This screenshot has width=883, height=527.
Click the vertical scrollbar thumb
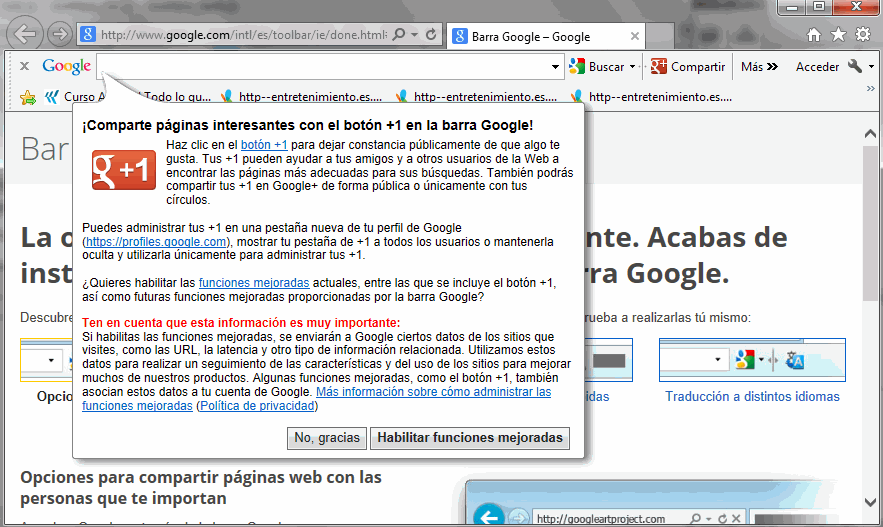(x=870, y=223)
